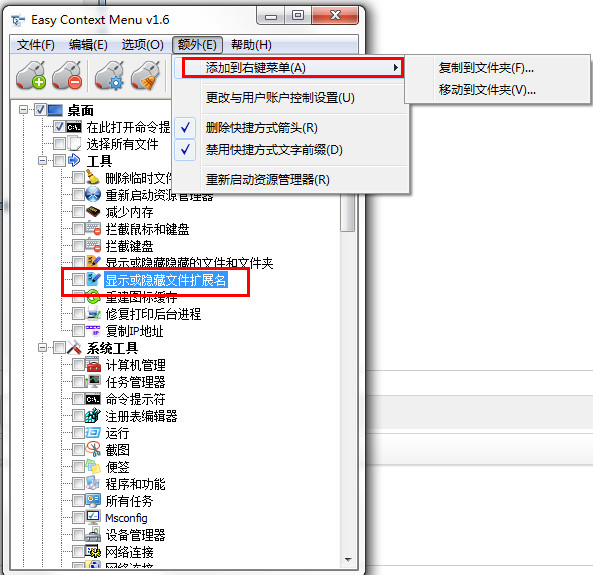Check the 工具 group checkbox

pos(59,160)
